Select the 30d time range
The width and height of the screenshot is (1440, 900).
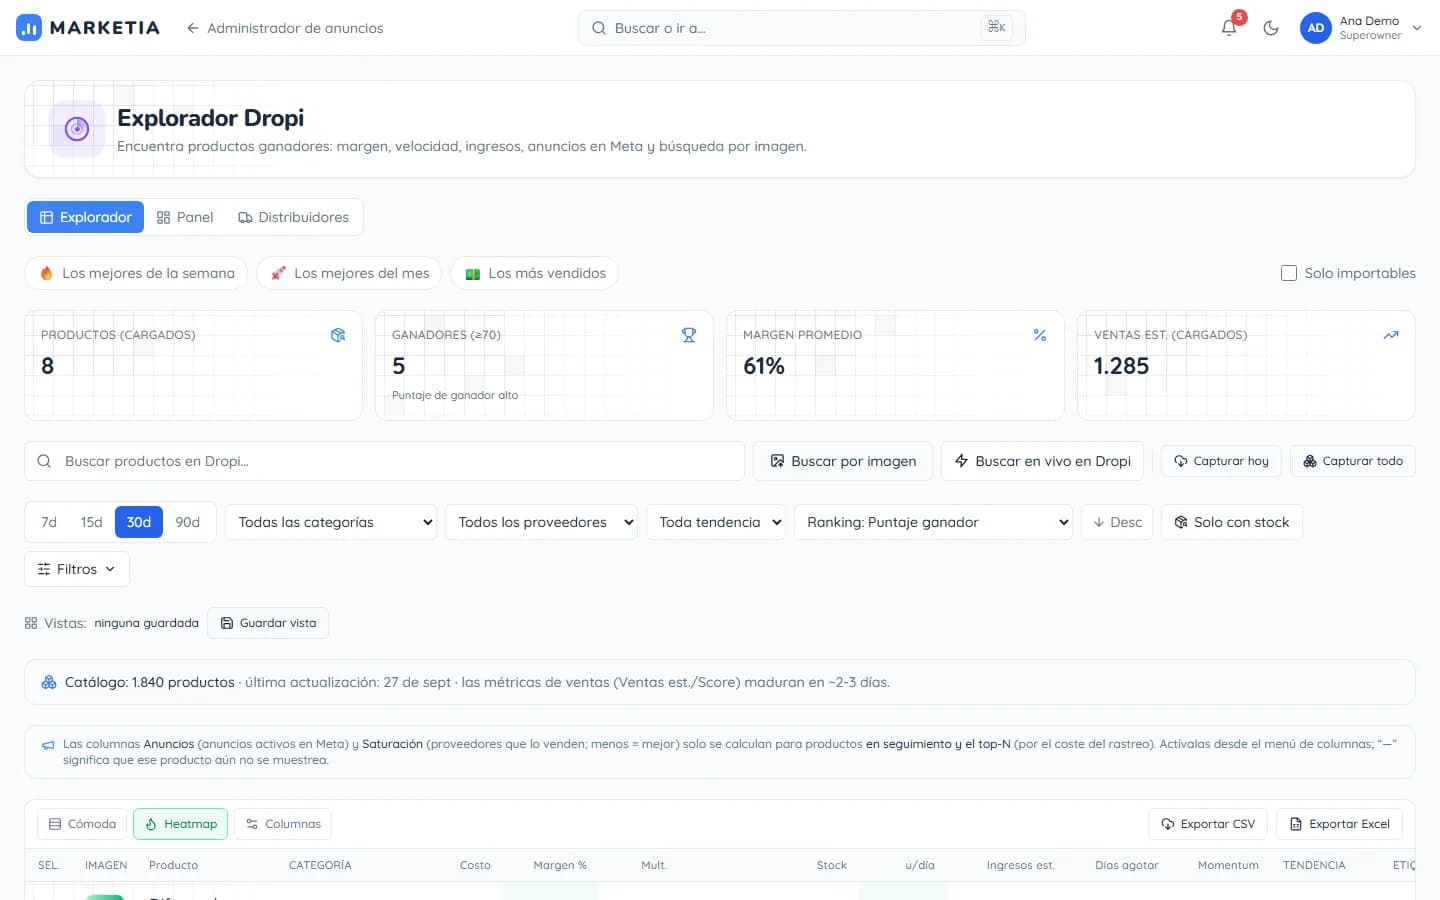(x=139, y=522)
